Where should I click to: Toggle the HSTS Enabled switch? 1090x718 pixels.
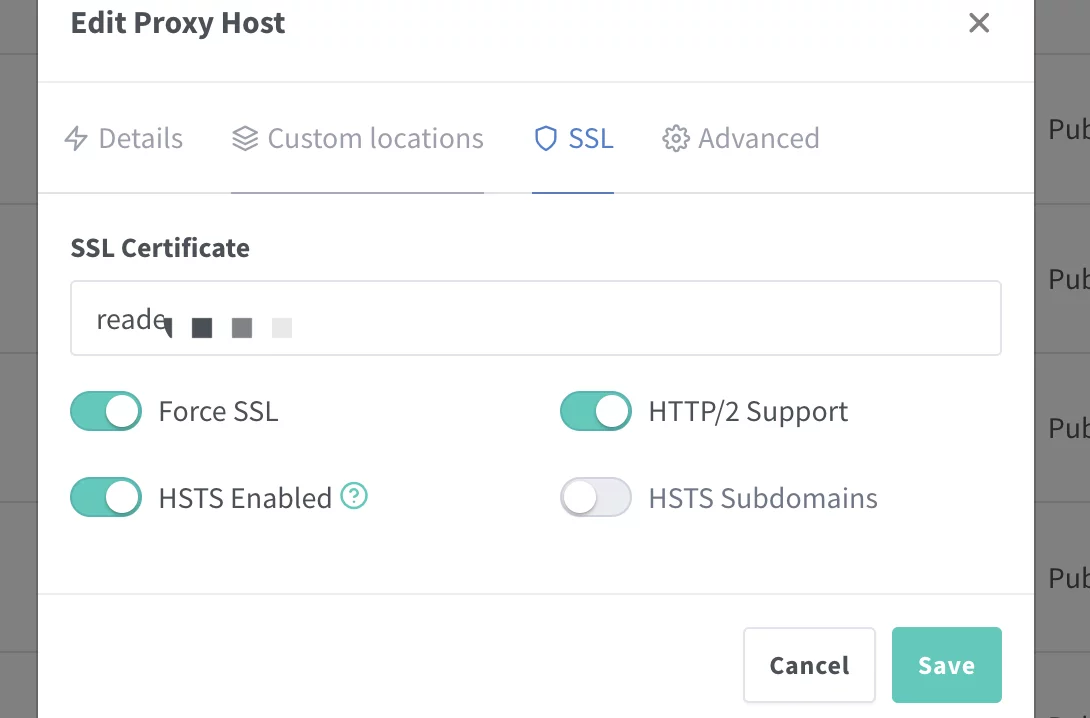(106, 497)
